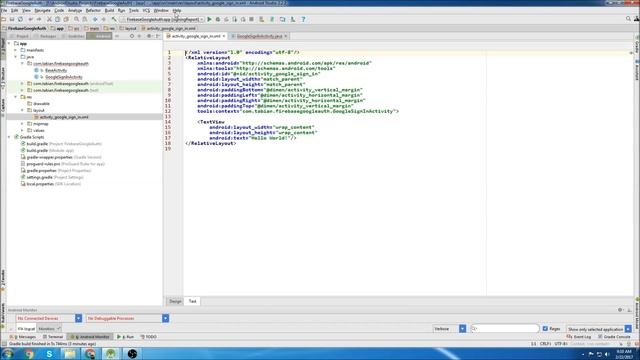This screenshot has width=640, height=360.
Task: Click the Synchronize toolbar icon
Action: (x=20, y=19)
